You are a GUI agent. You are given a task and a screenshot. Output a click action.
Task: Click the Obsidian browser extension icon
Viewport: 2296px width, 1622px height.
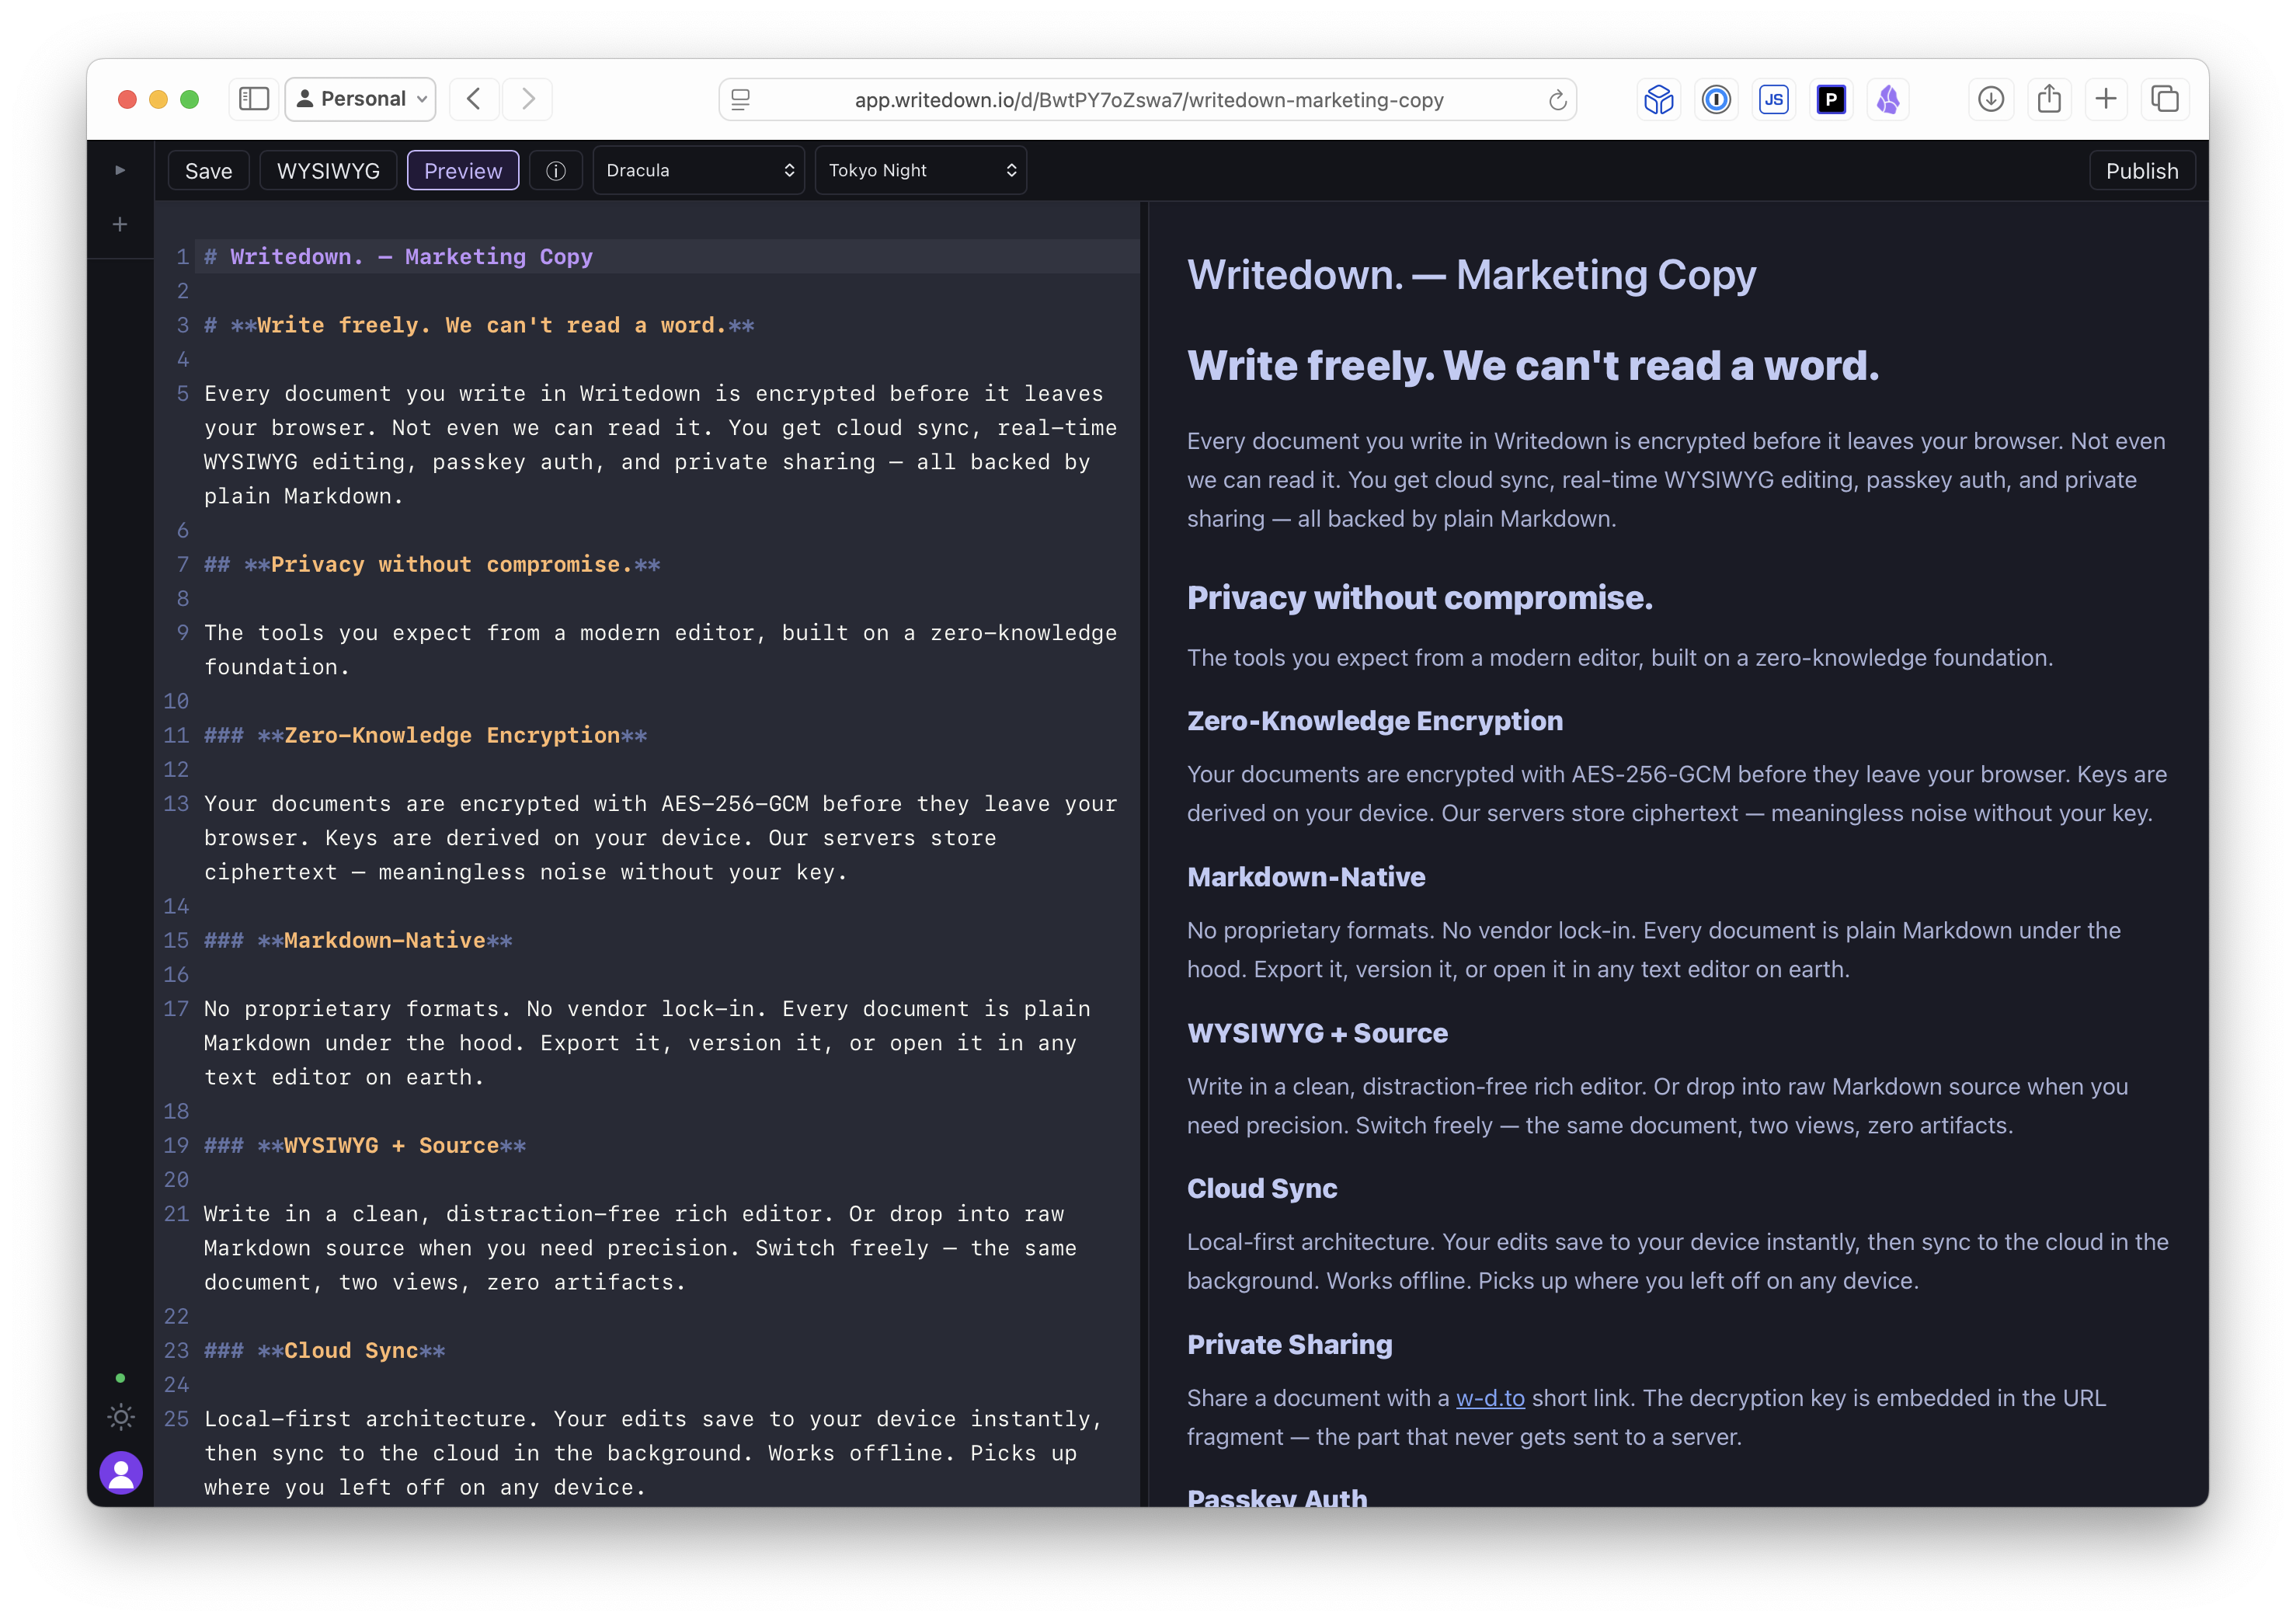(1888, 99)
